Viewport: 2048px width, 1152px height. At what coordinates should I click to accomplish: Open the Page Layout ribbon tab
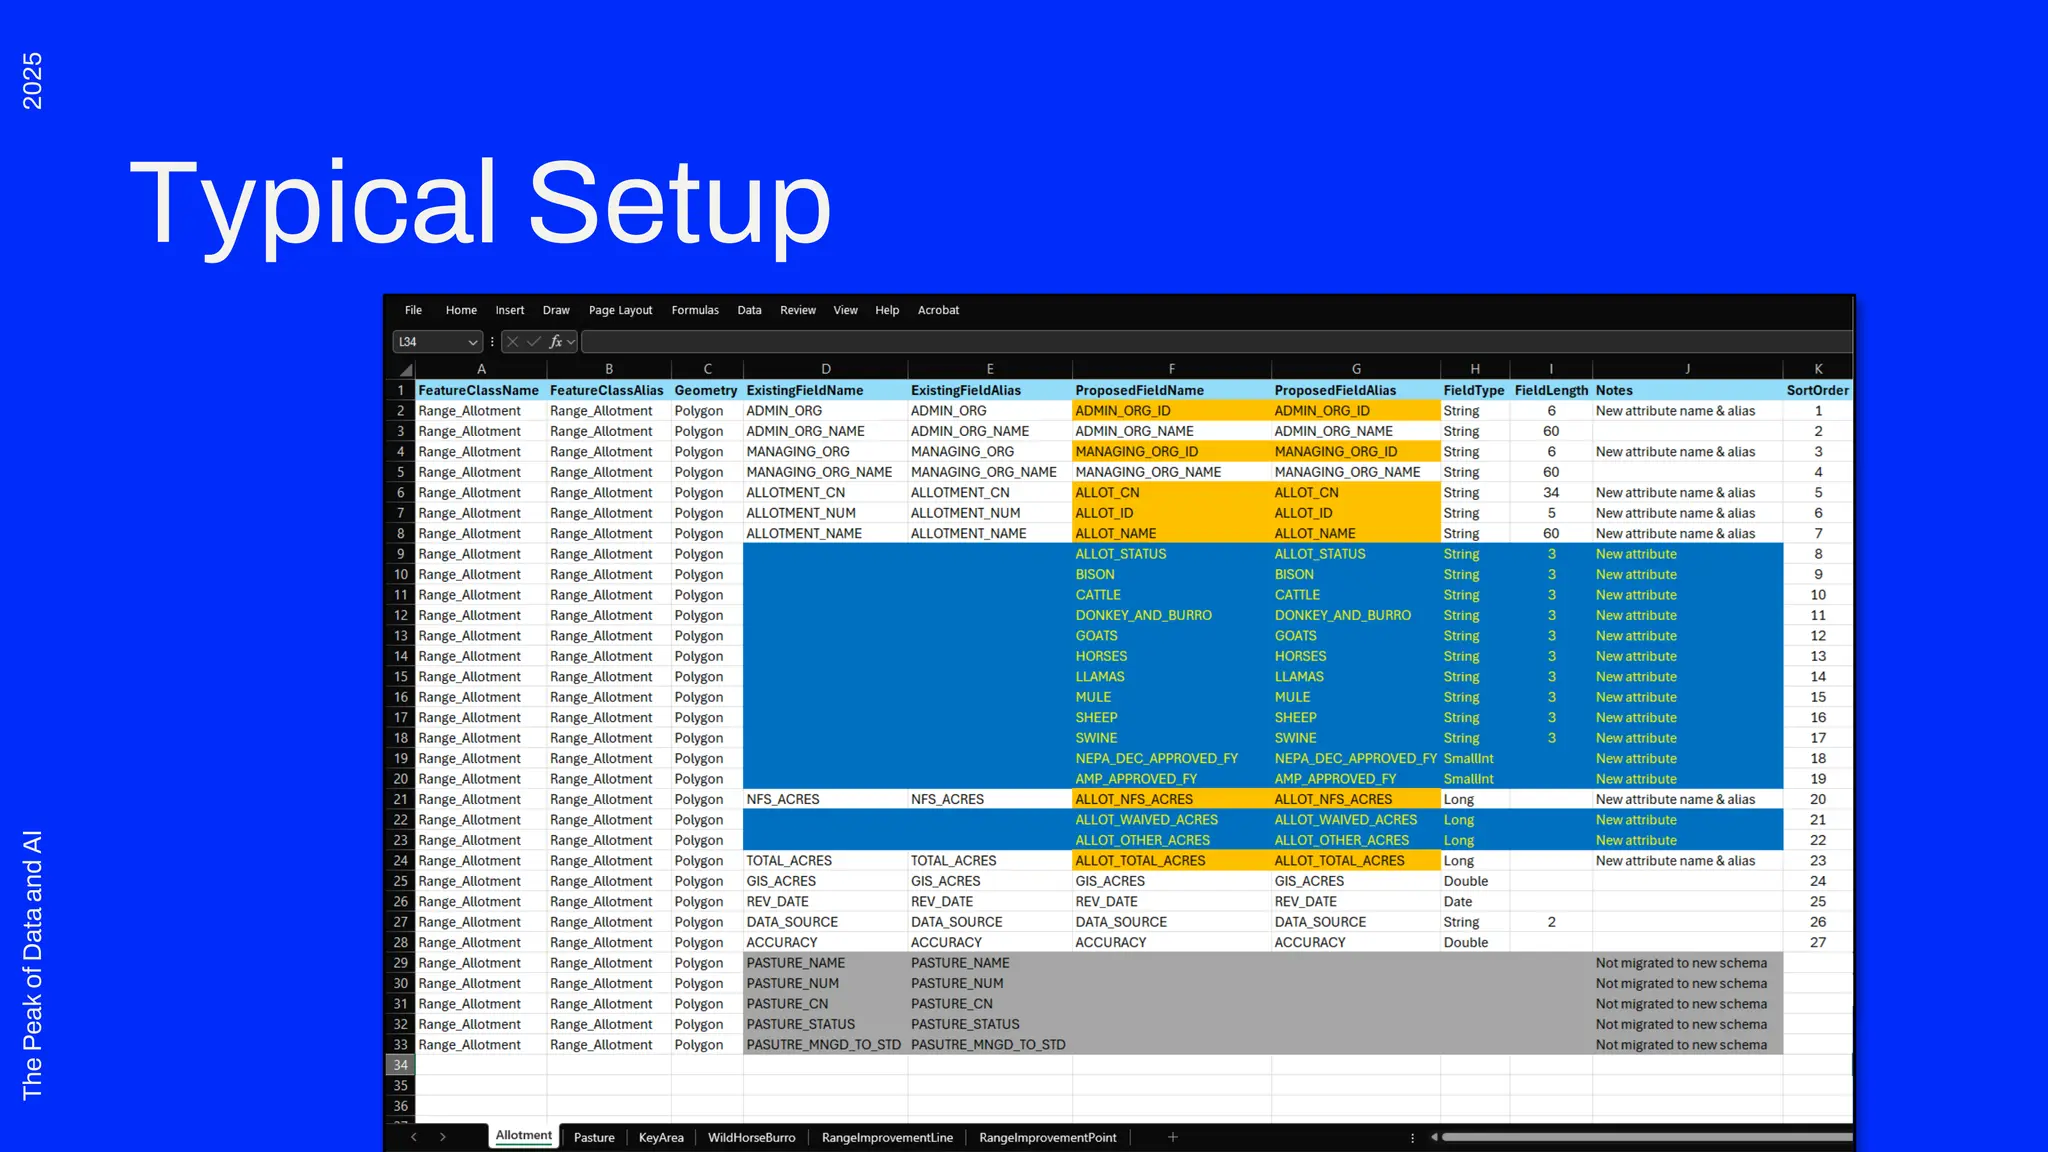pos(620,310)
